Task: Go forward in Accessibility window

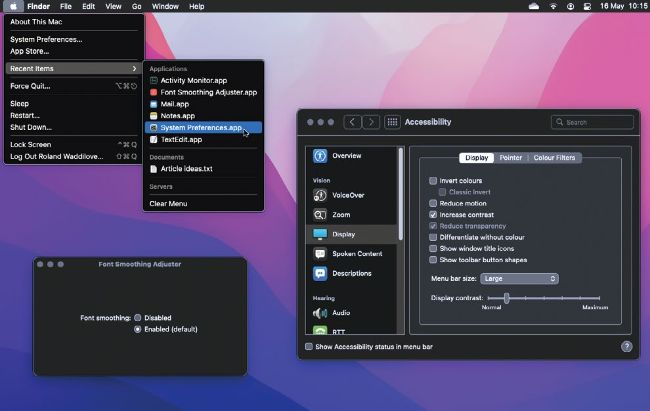Action: pos(371,122)
